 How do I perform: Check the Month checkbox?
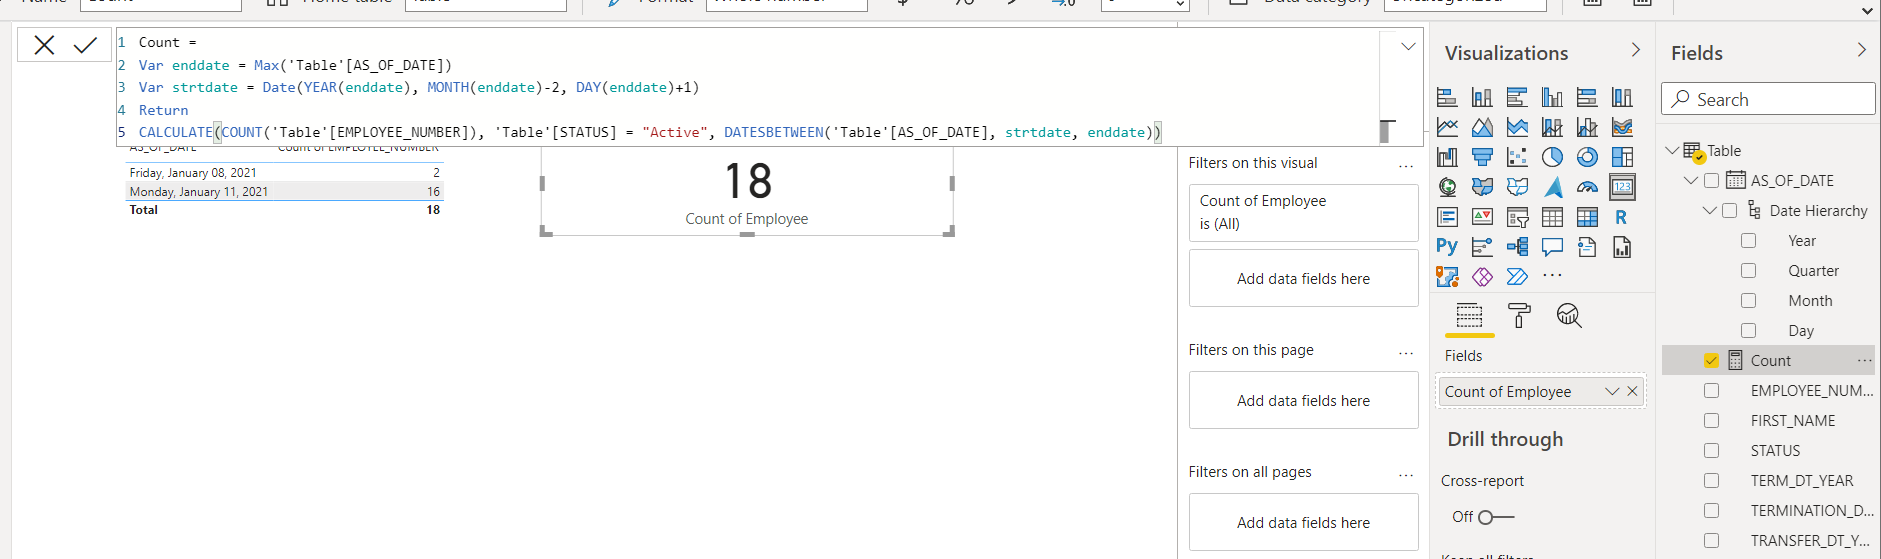[x=1748, y=301]
